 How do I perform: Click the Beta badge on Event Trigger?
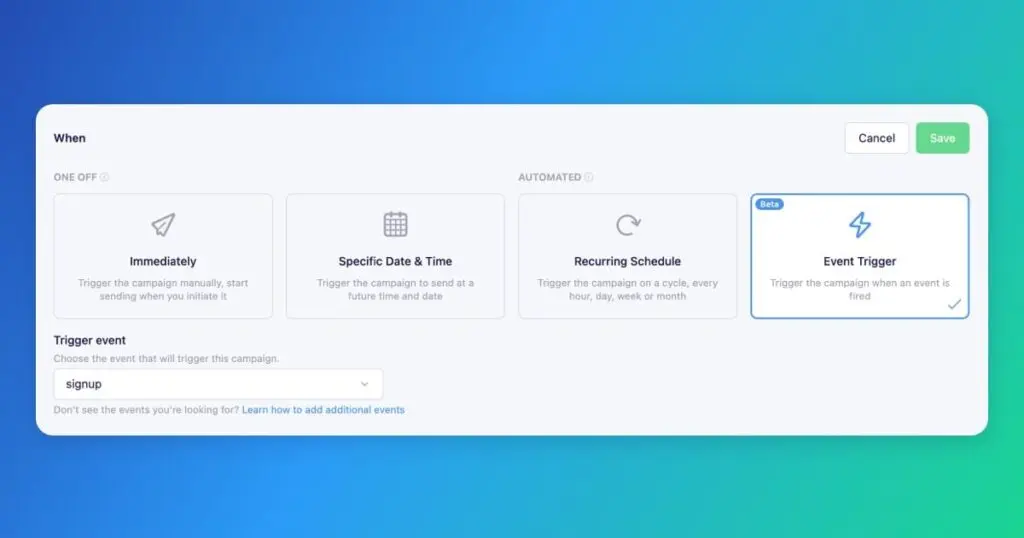point(769,204)
